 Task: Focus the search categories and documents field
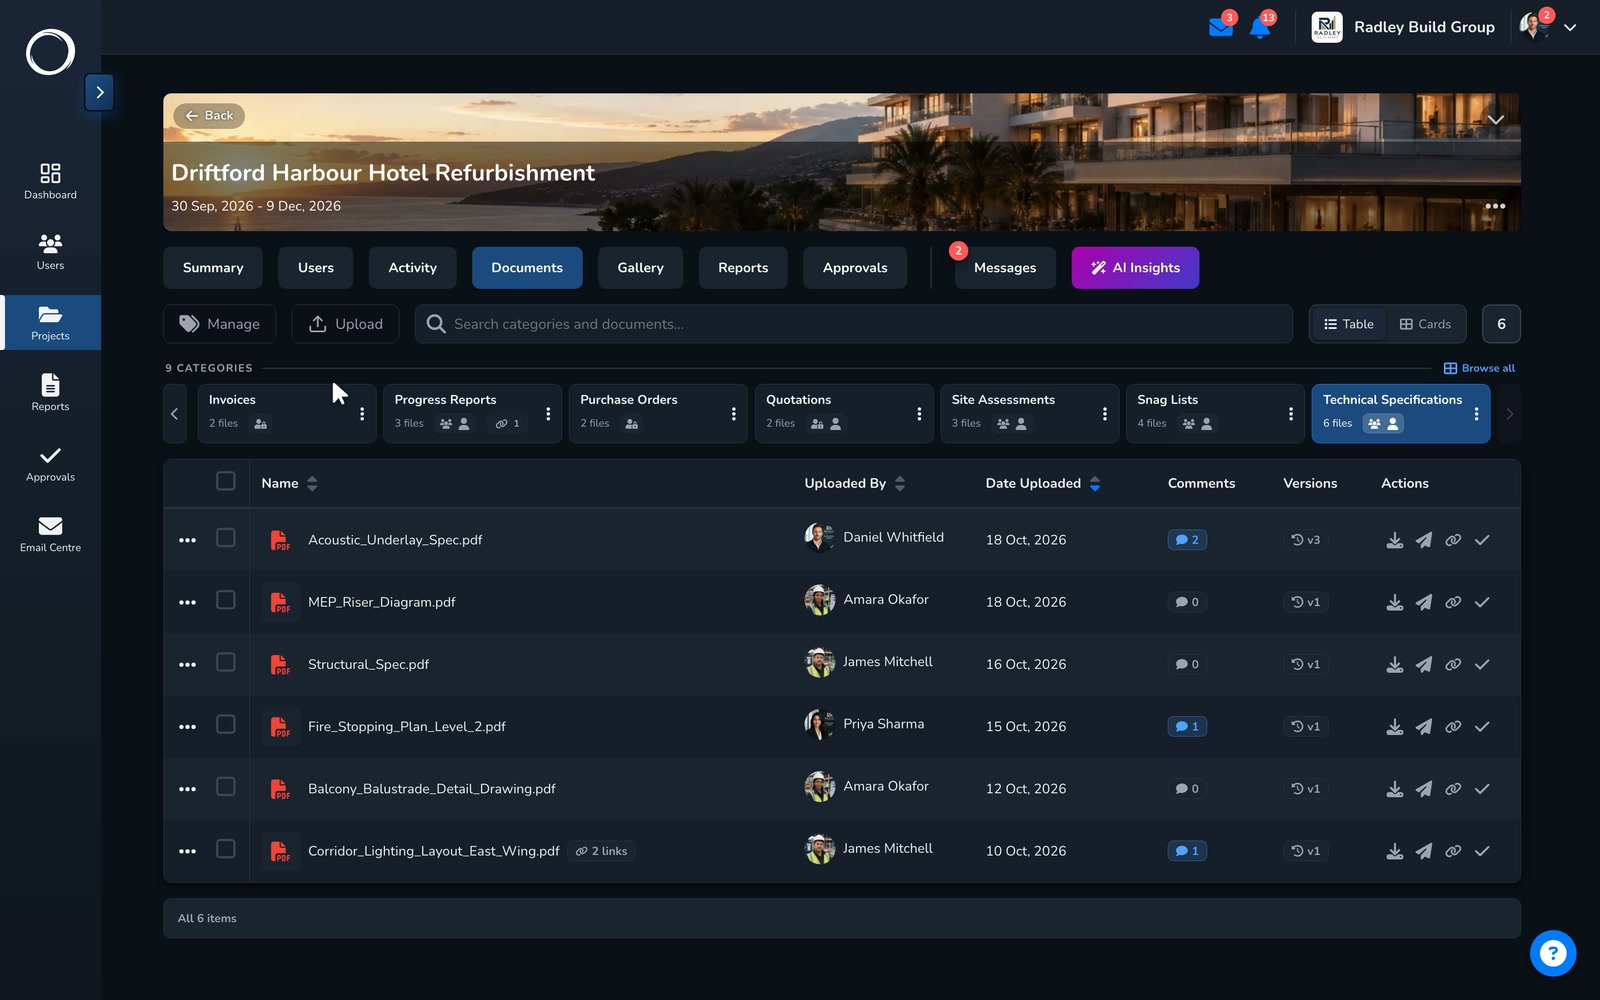[x=854, y=324]
